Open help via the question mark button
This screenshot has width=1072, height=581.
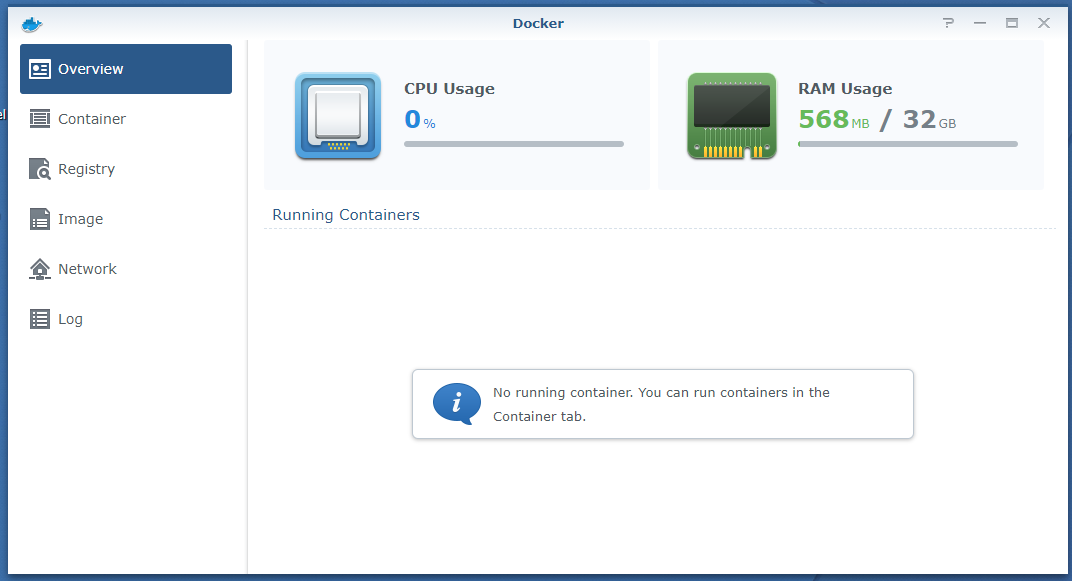point(948,23)
